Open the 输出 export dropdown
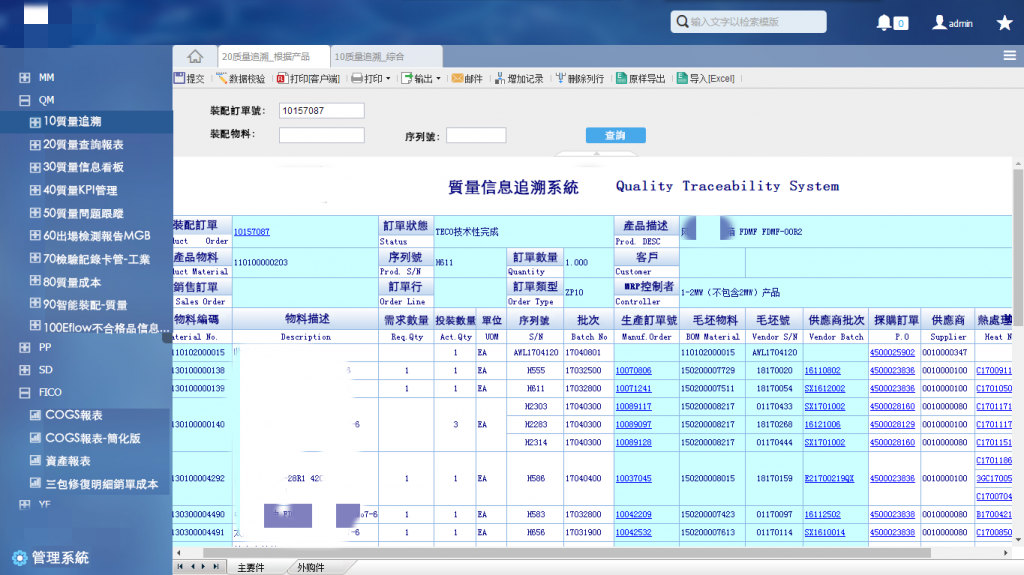 pos(421,78)
